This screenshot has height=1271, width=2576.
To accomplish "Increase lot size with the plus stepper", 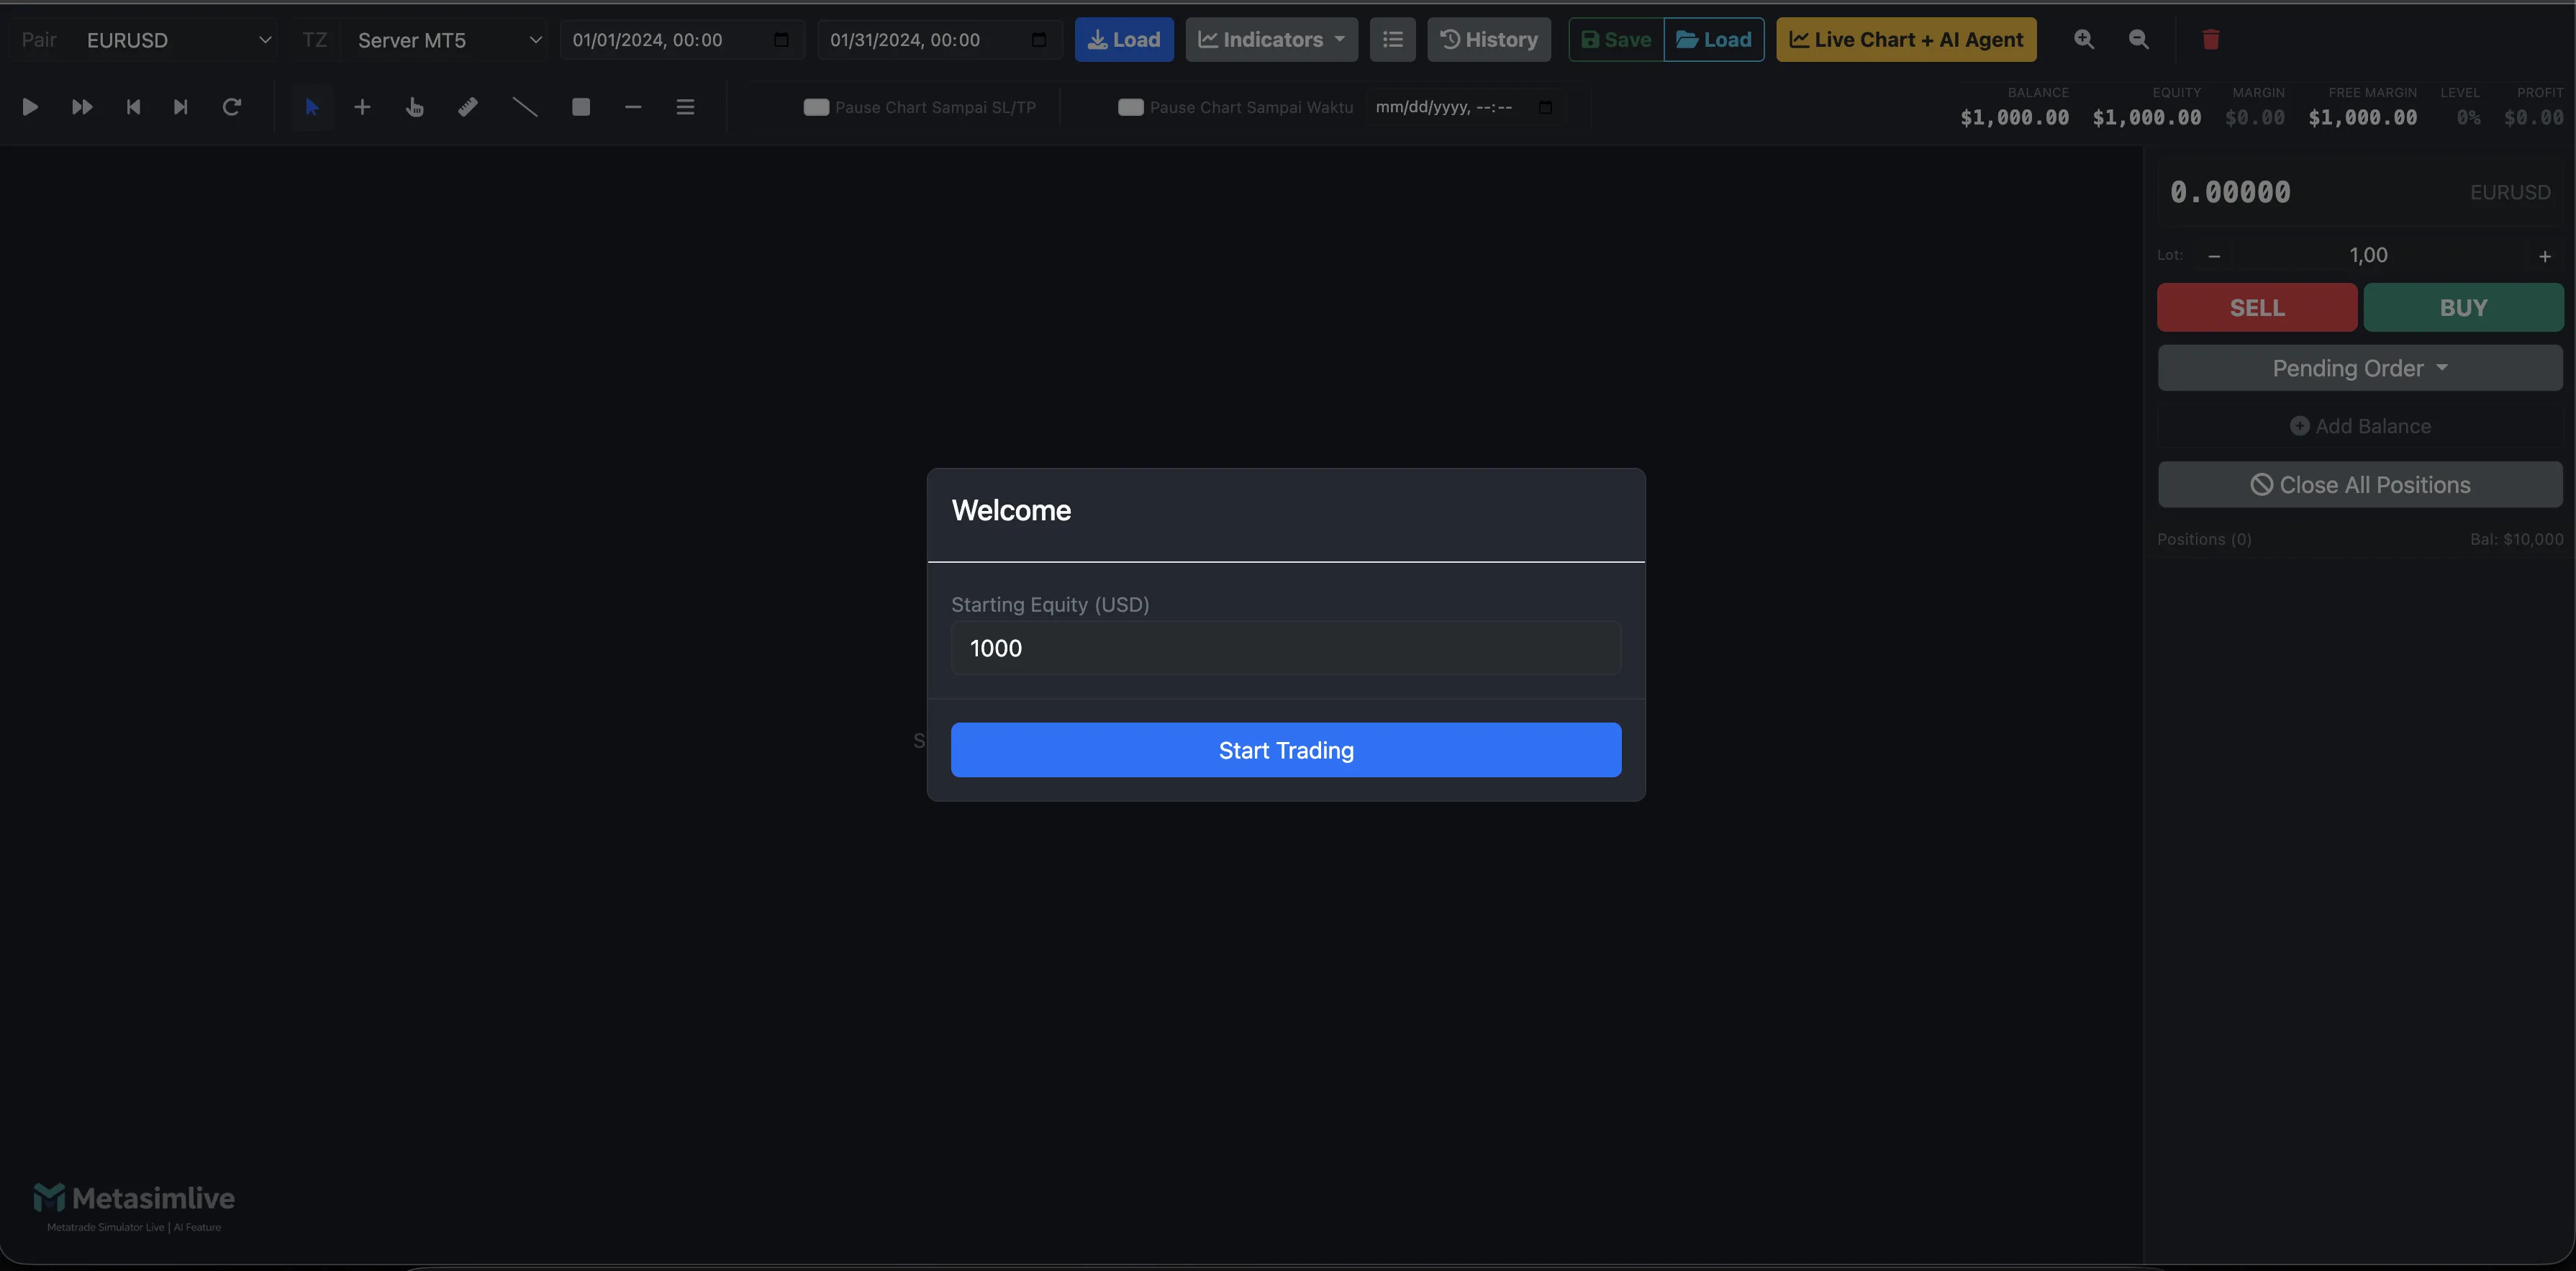I will [x=2545, y=255].
